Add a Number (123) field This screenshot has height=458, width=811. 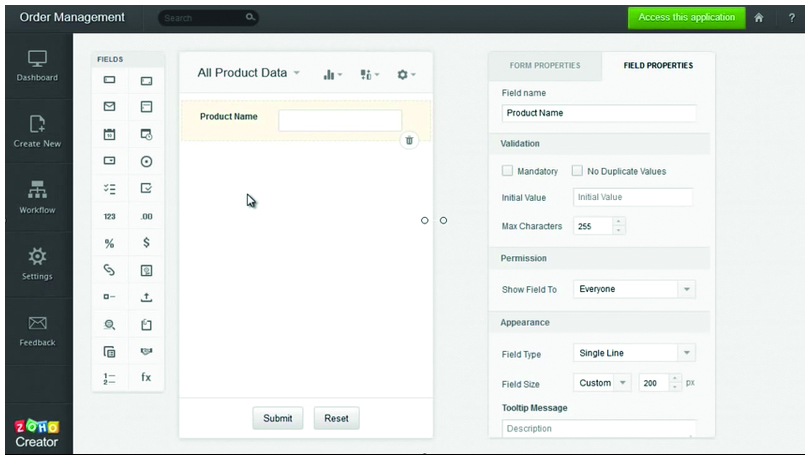[x=109, y=217]
